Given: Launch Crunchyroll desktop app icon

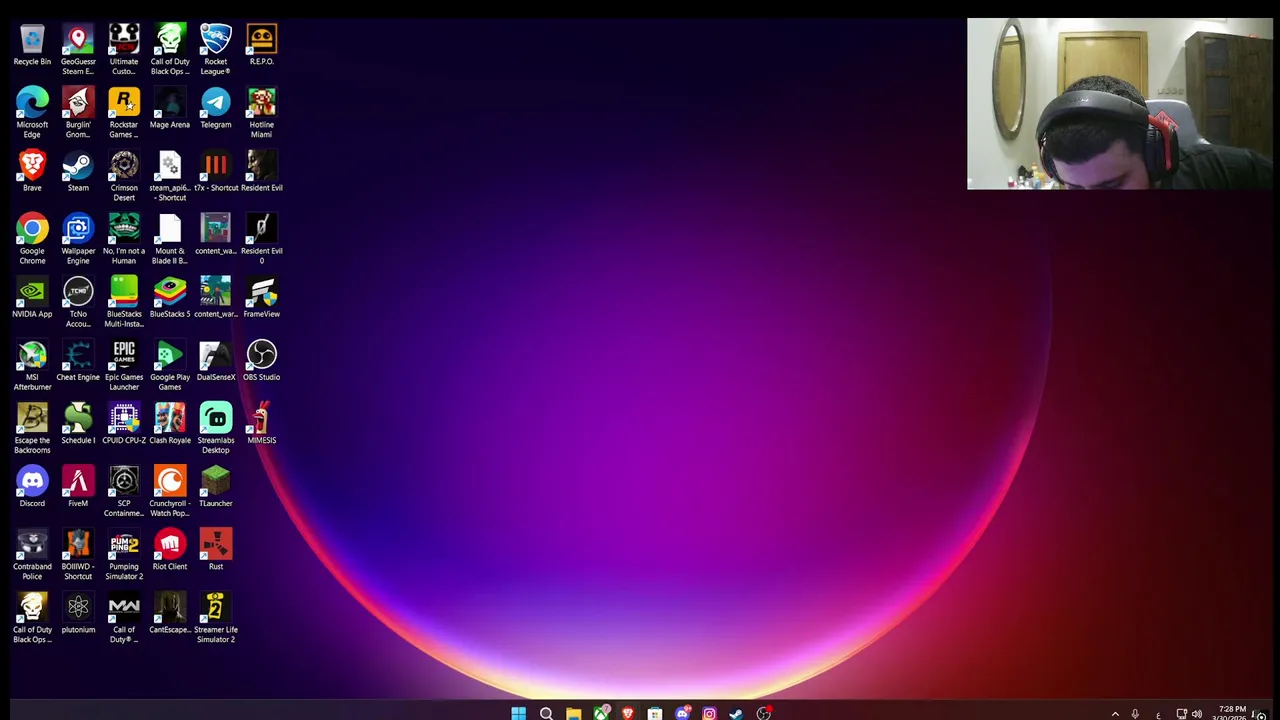Looking at the screenshot, I should pos(170,491).
